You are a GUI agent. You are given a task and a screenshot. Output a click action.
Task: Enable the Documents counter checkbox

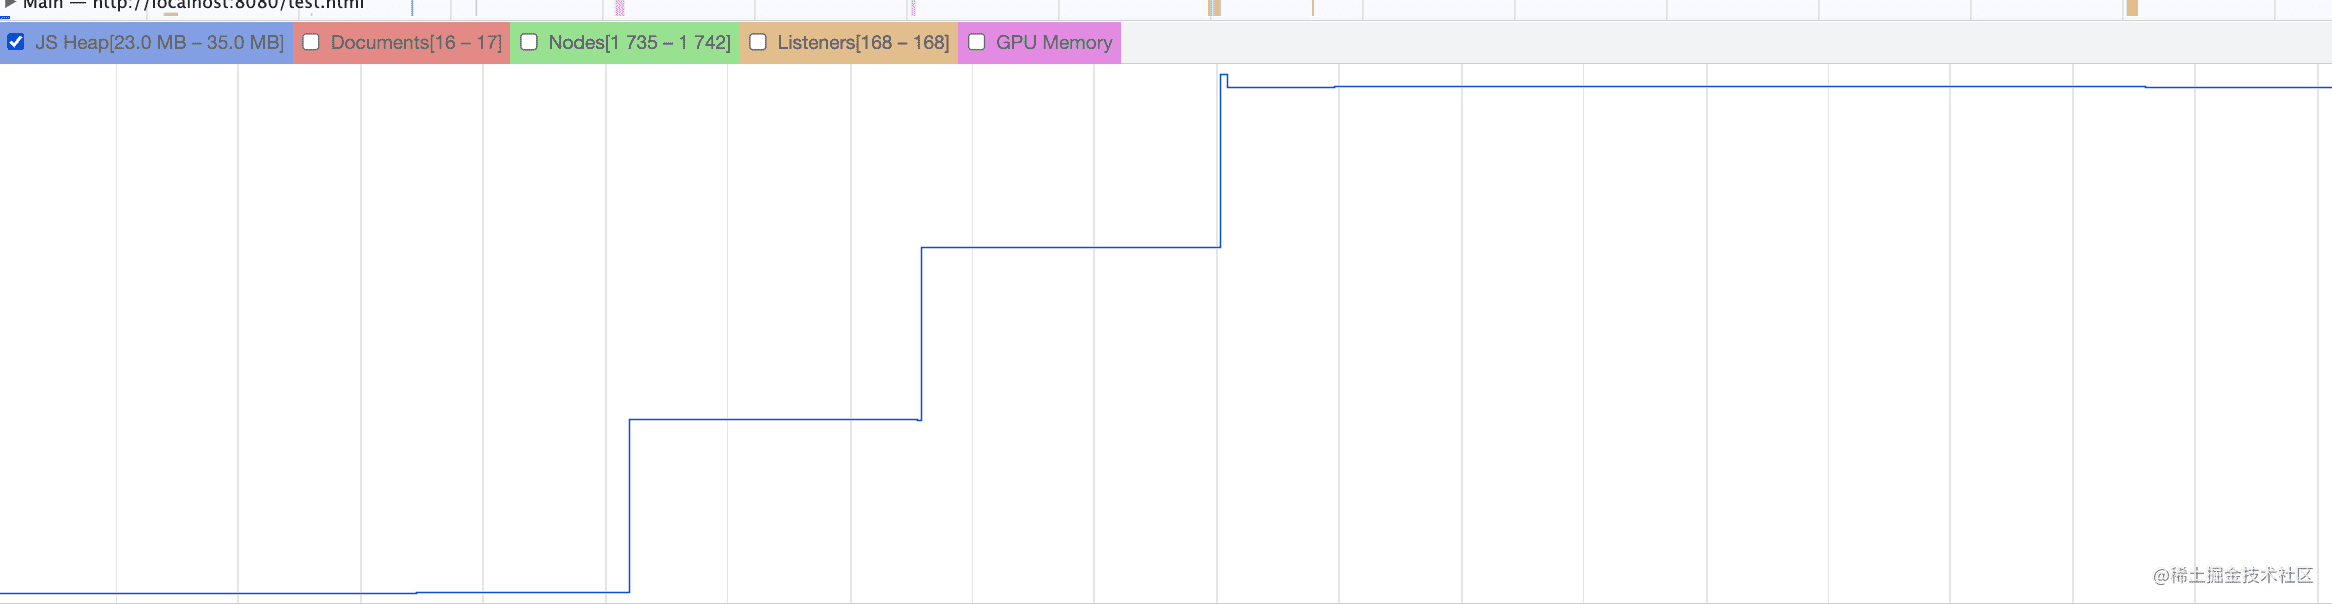click(311, 42)
